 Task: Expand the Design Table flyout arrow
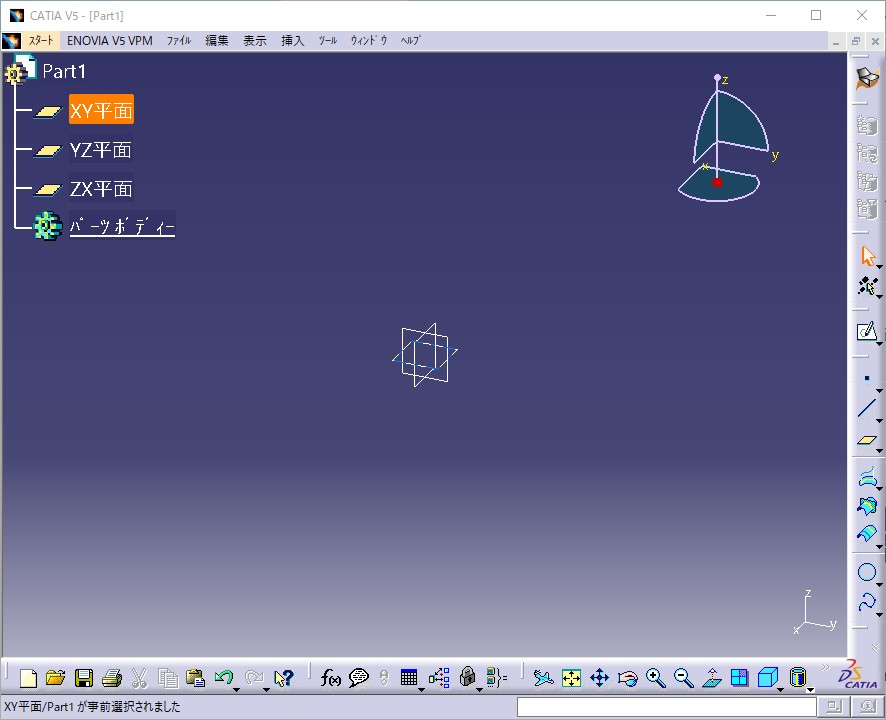421,689
